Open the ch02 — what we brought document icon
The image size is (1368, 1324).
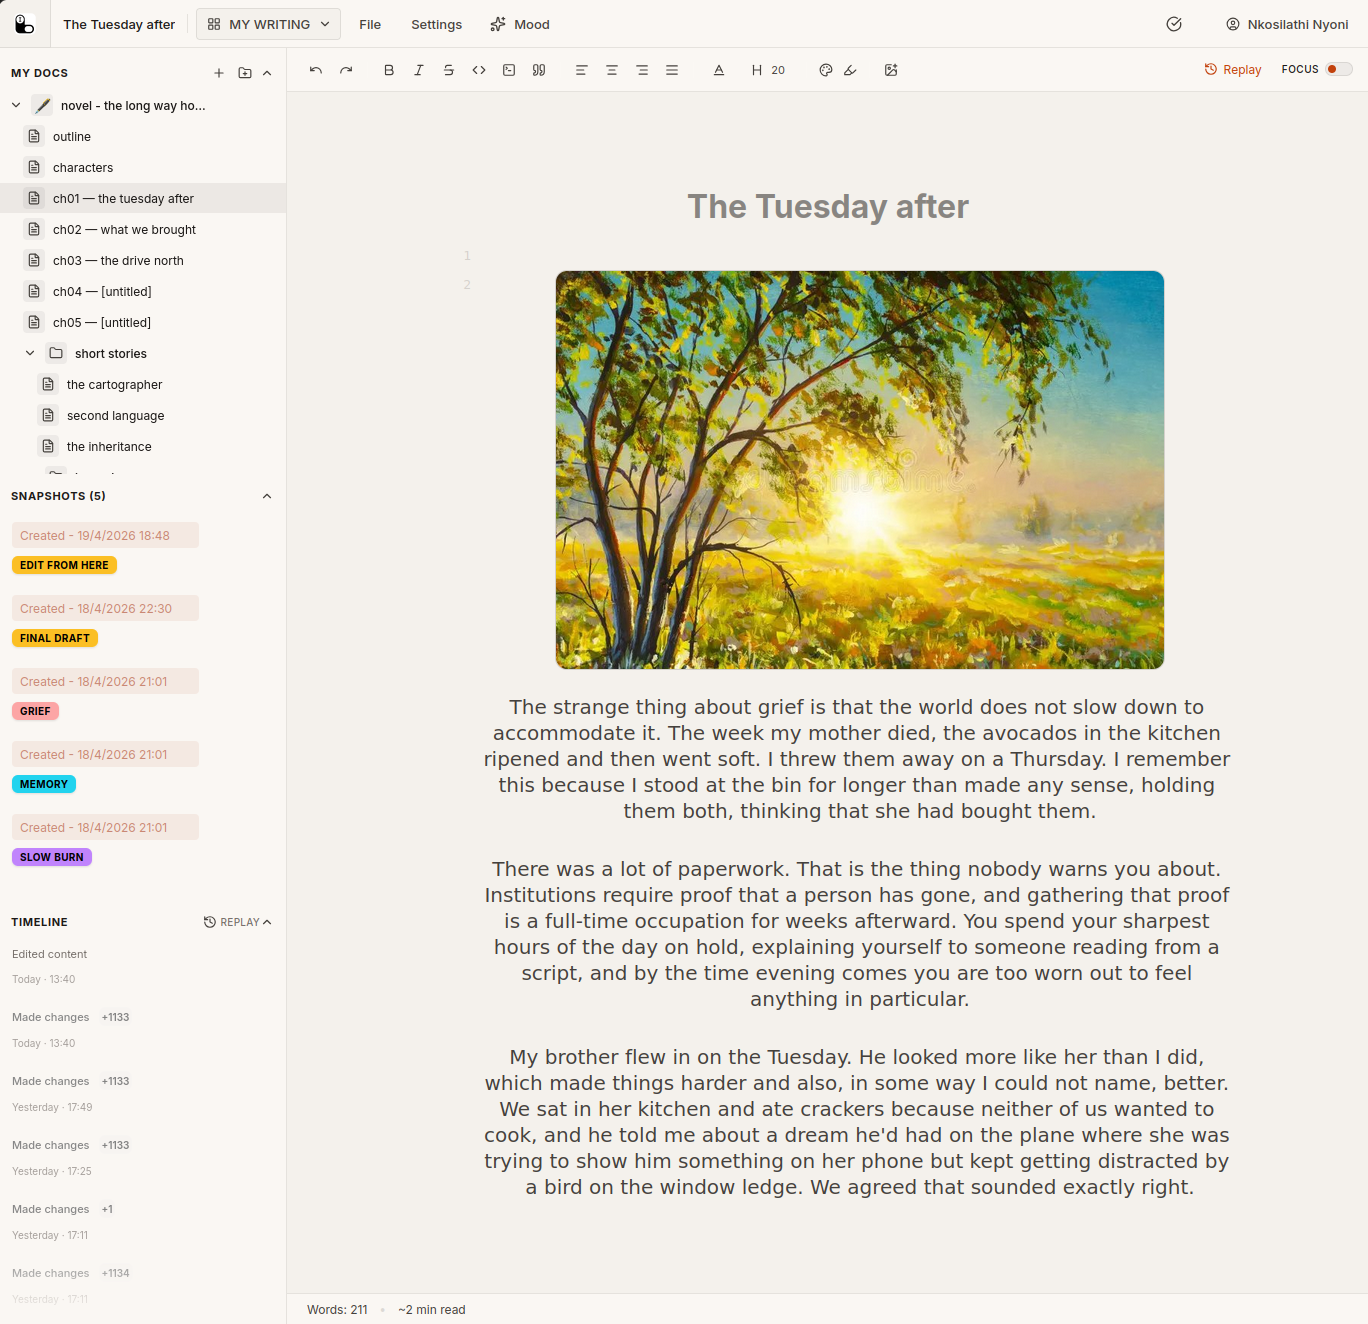click(34, 229)
